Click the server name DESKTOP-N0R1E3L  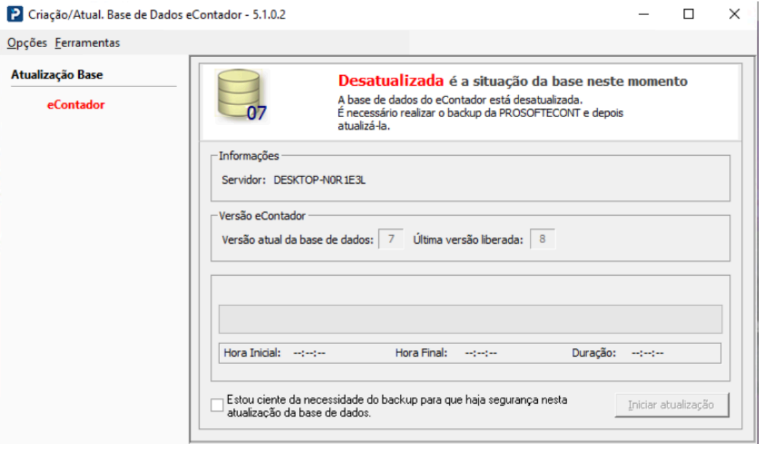pos(320,181)
